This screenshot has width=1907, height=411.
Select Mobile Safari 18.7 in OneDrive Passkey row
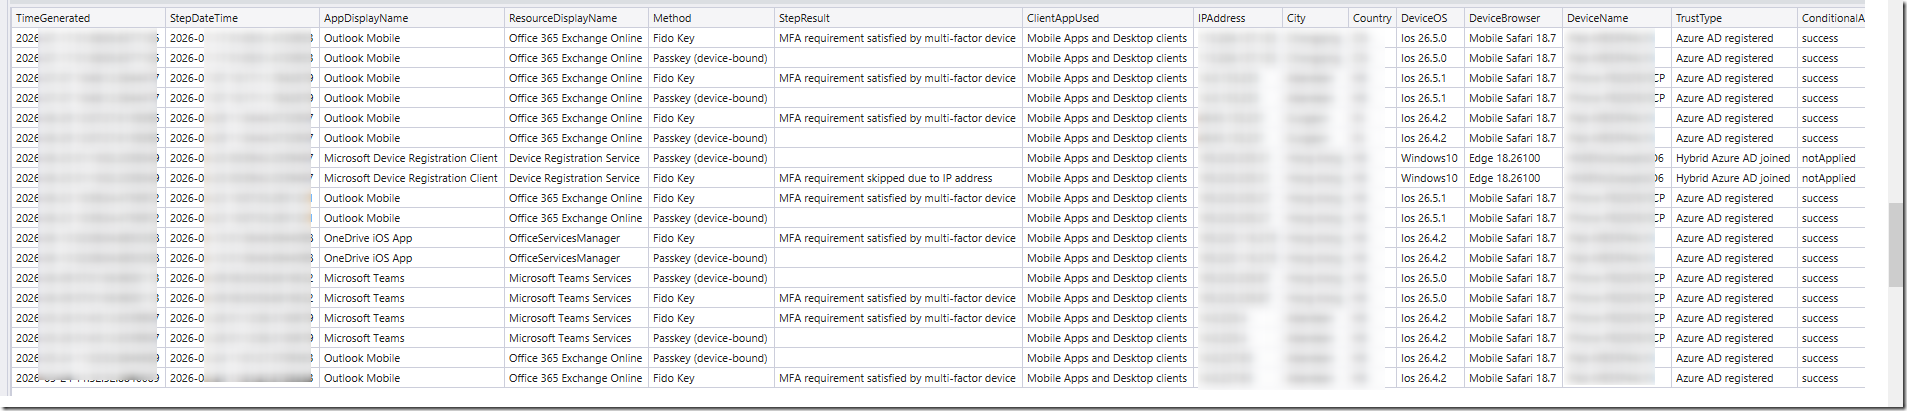click(x=1512, y=258)
